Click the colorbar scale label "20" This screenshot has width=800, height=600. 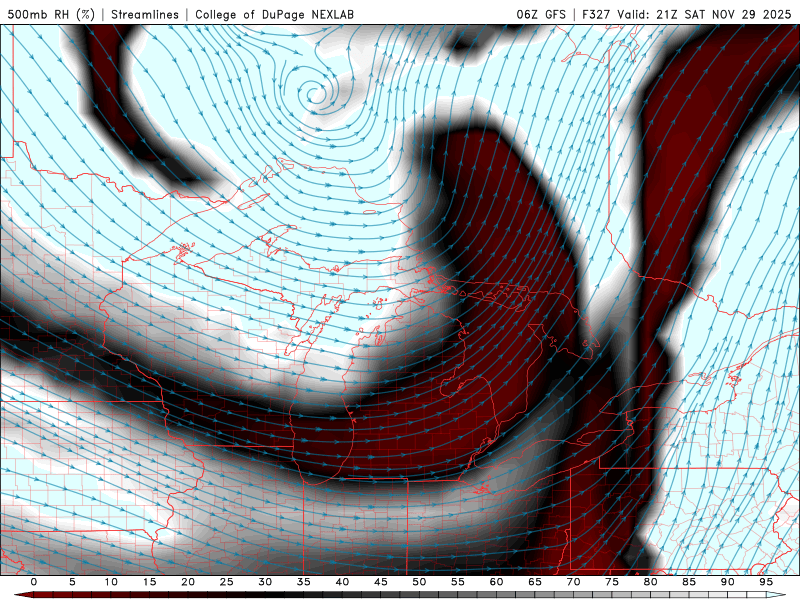[188, 582]
